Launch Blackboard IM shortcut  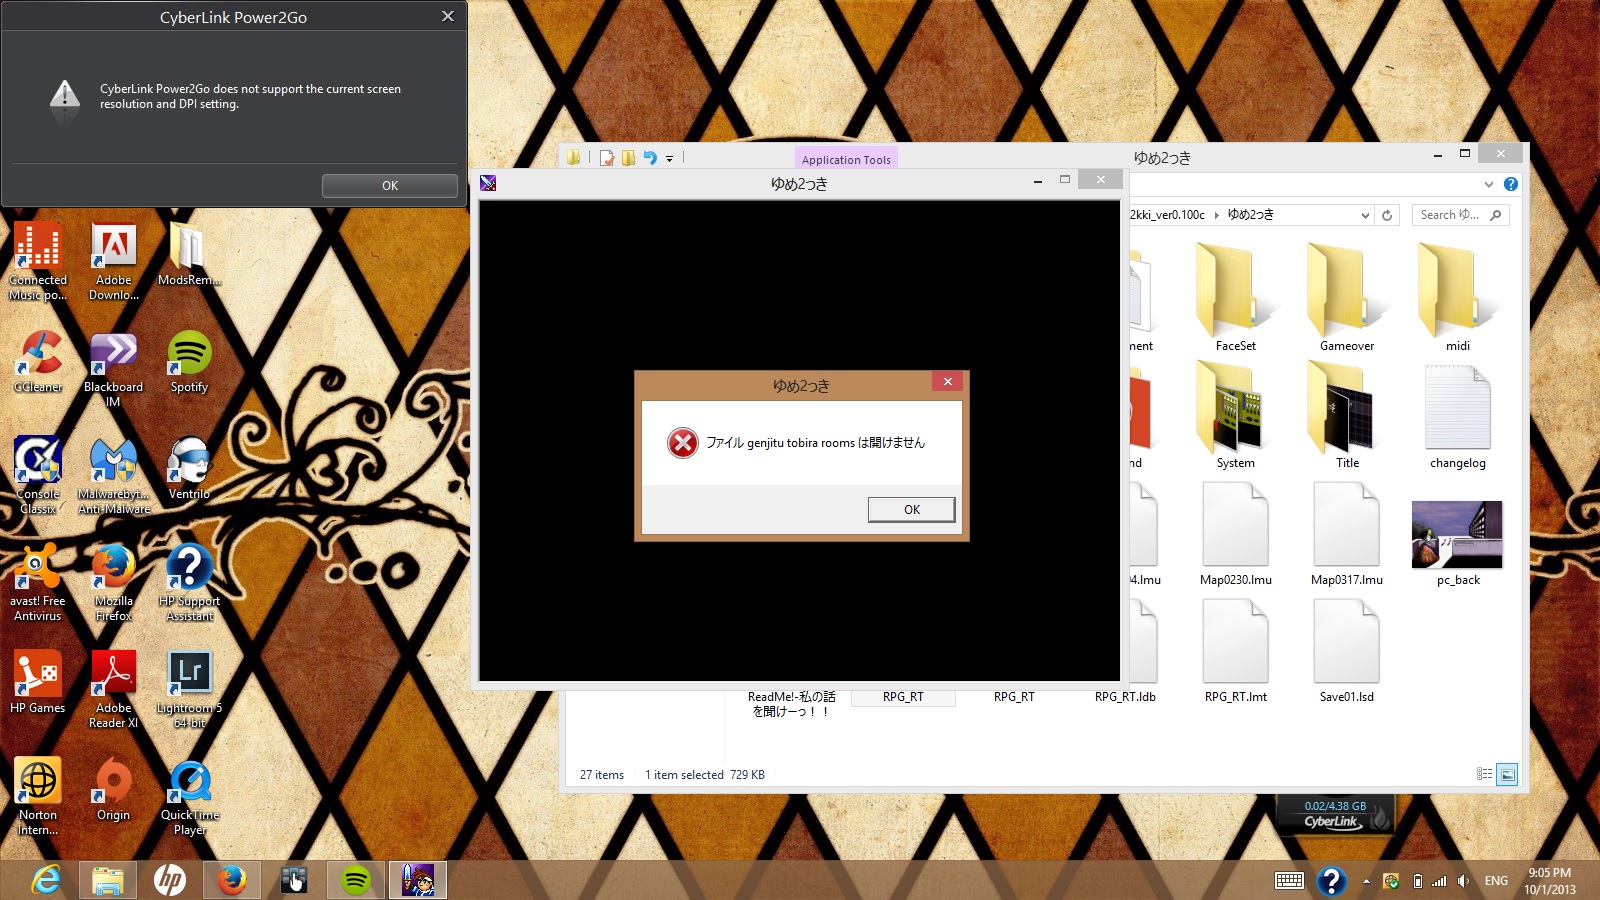(x=113, y=368)
